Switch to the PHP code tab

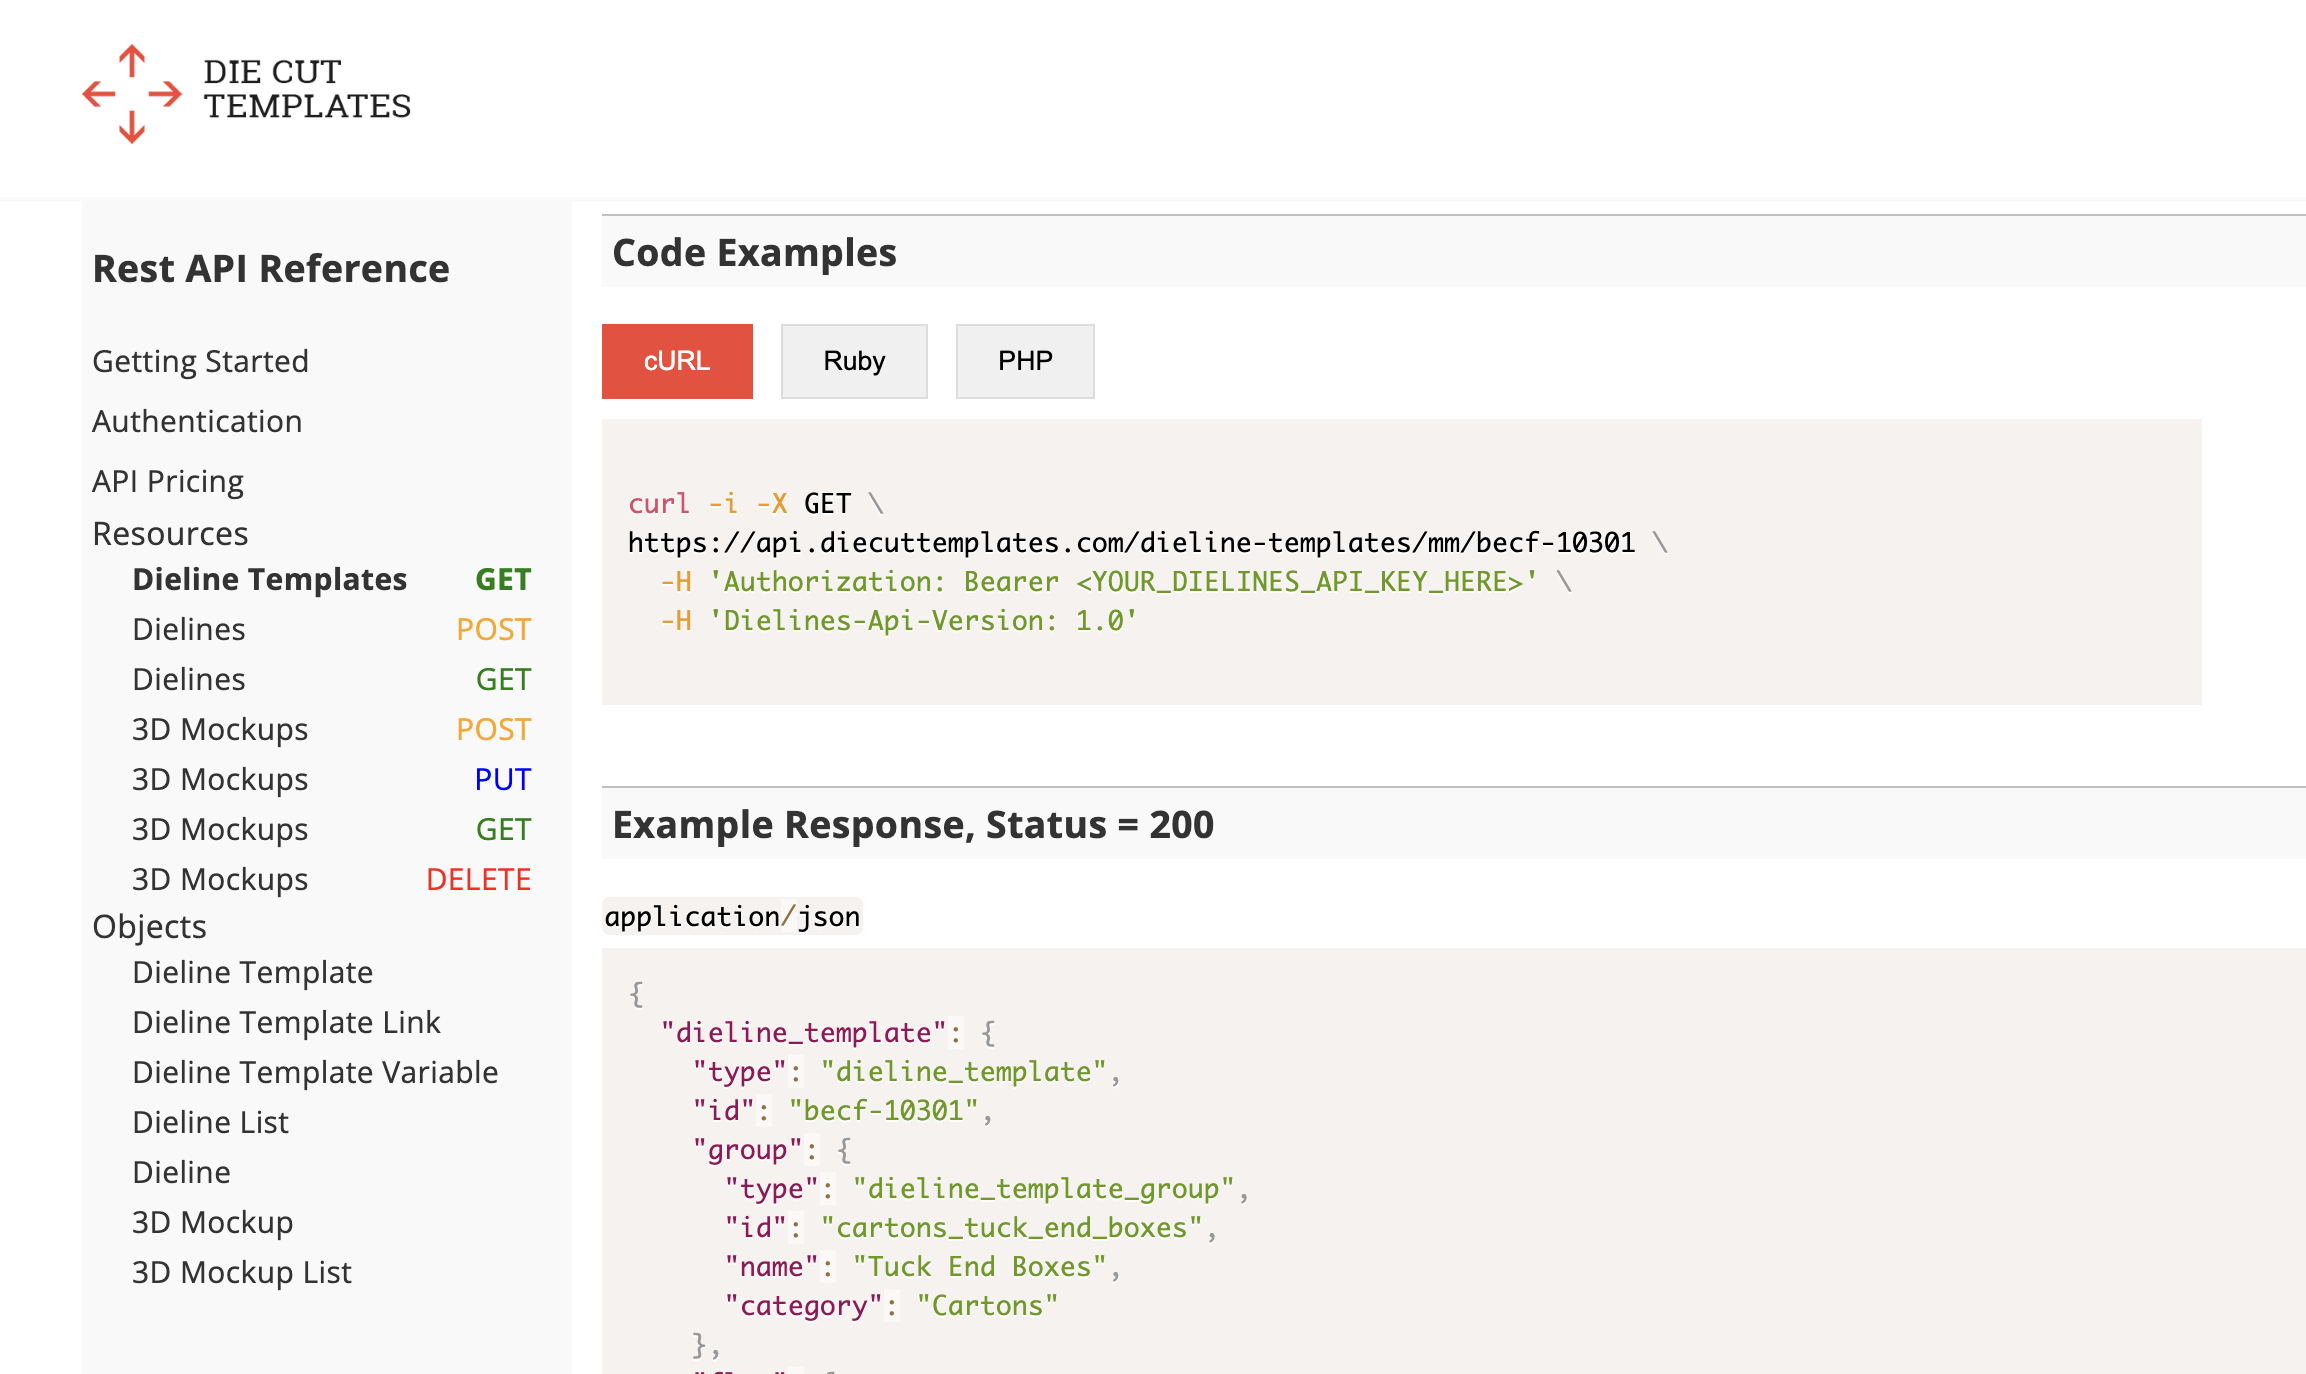coord(1025,361)
